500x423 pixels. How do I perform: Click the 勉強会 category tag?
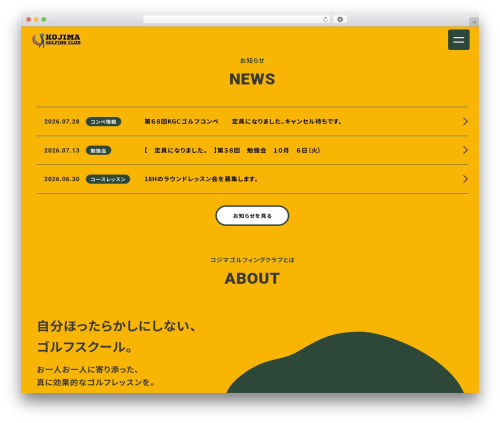pyautogui.click(x=98, y=150)
